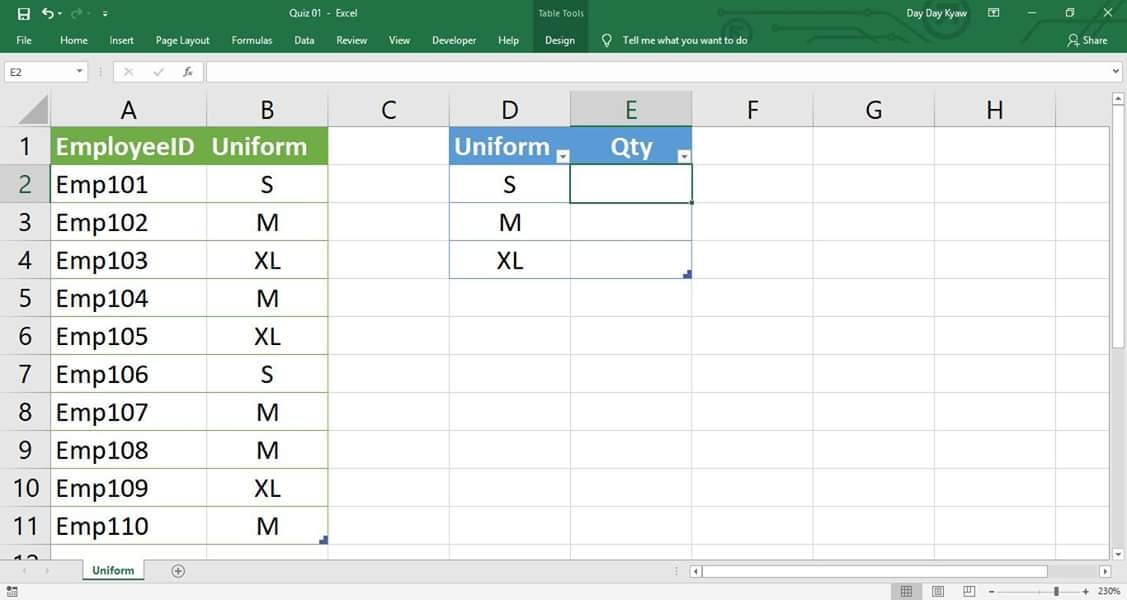This screenshot has width=1127, height=600.
Task: Switch to Page Layout view icon
Action: point(937,591)
